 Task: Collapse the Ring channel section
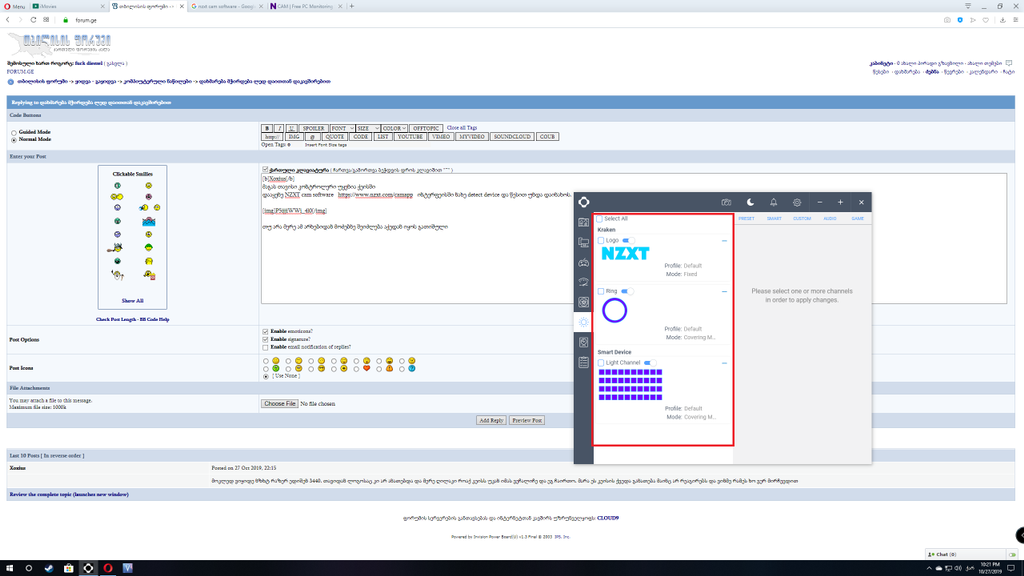pyautogui.click(x=724, y=291)
